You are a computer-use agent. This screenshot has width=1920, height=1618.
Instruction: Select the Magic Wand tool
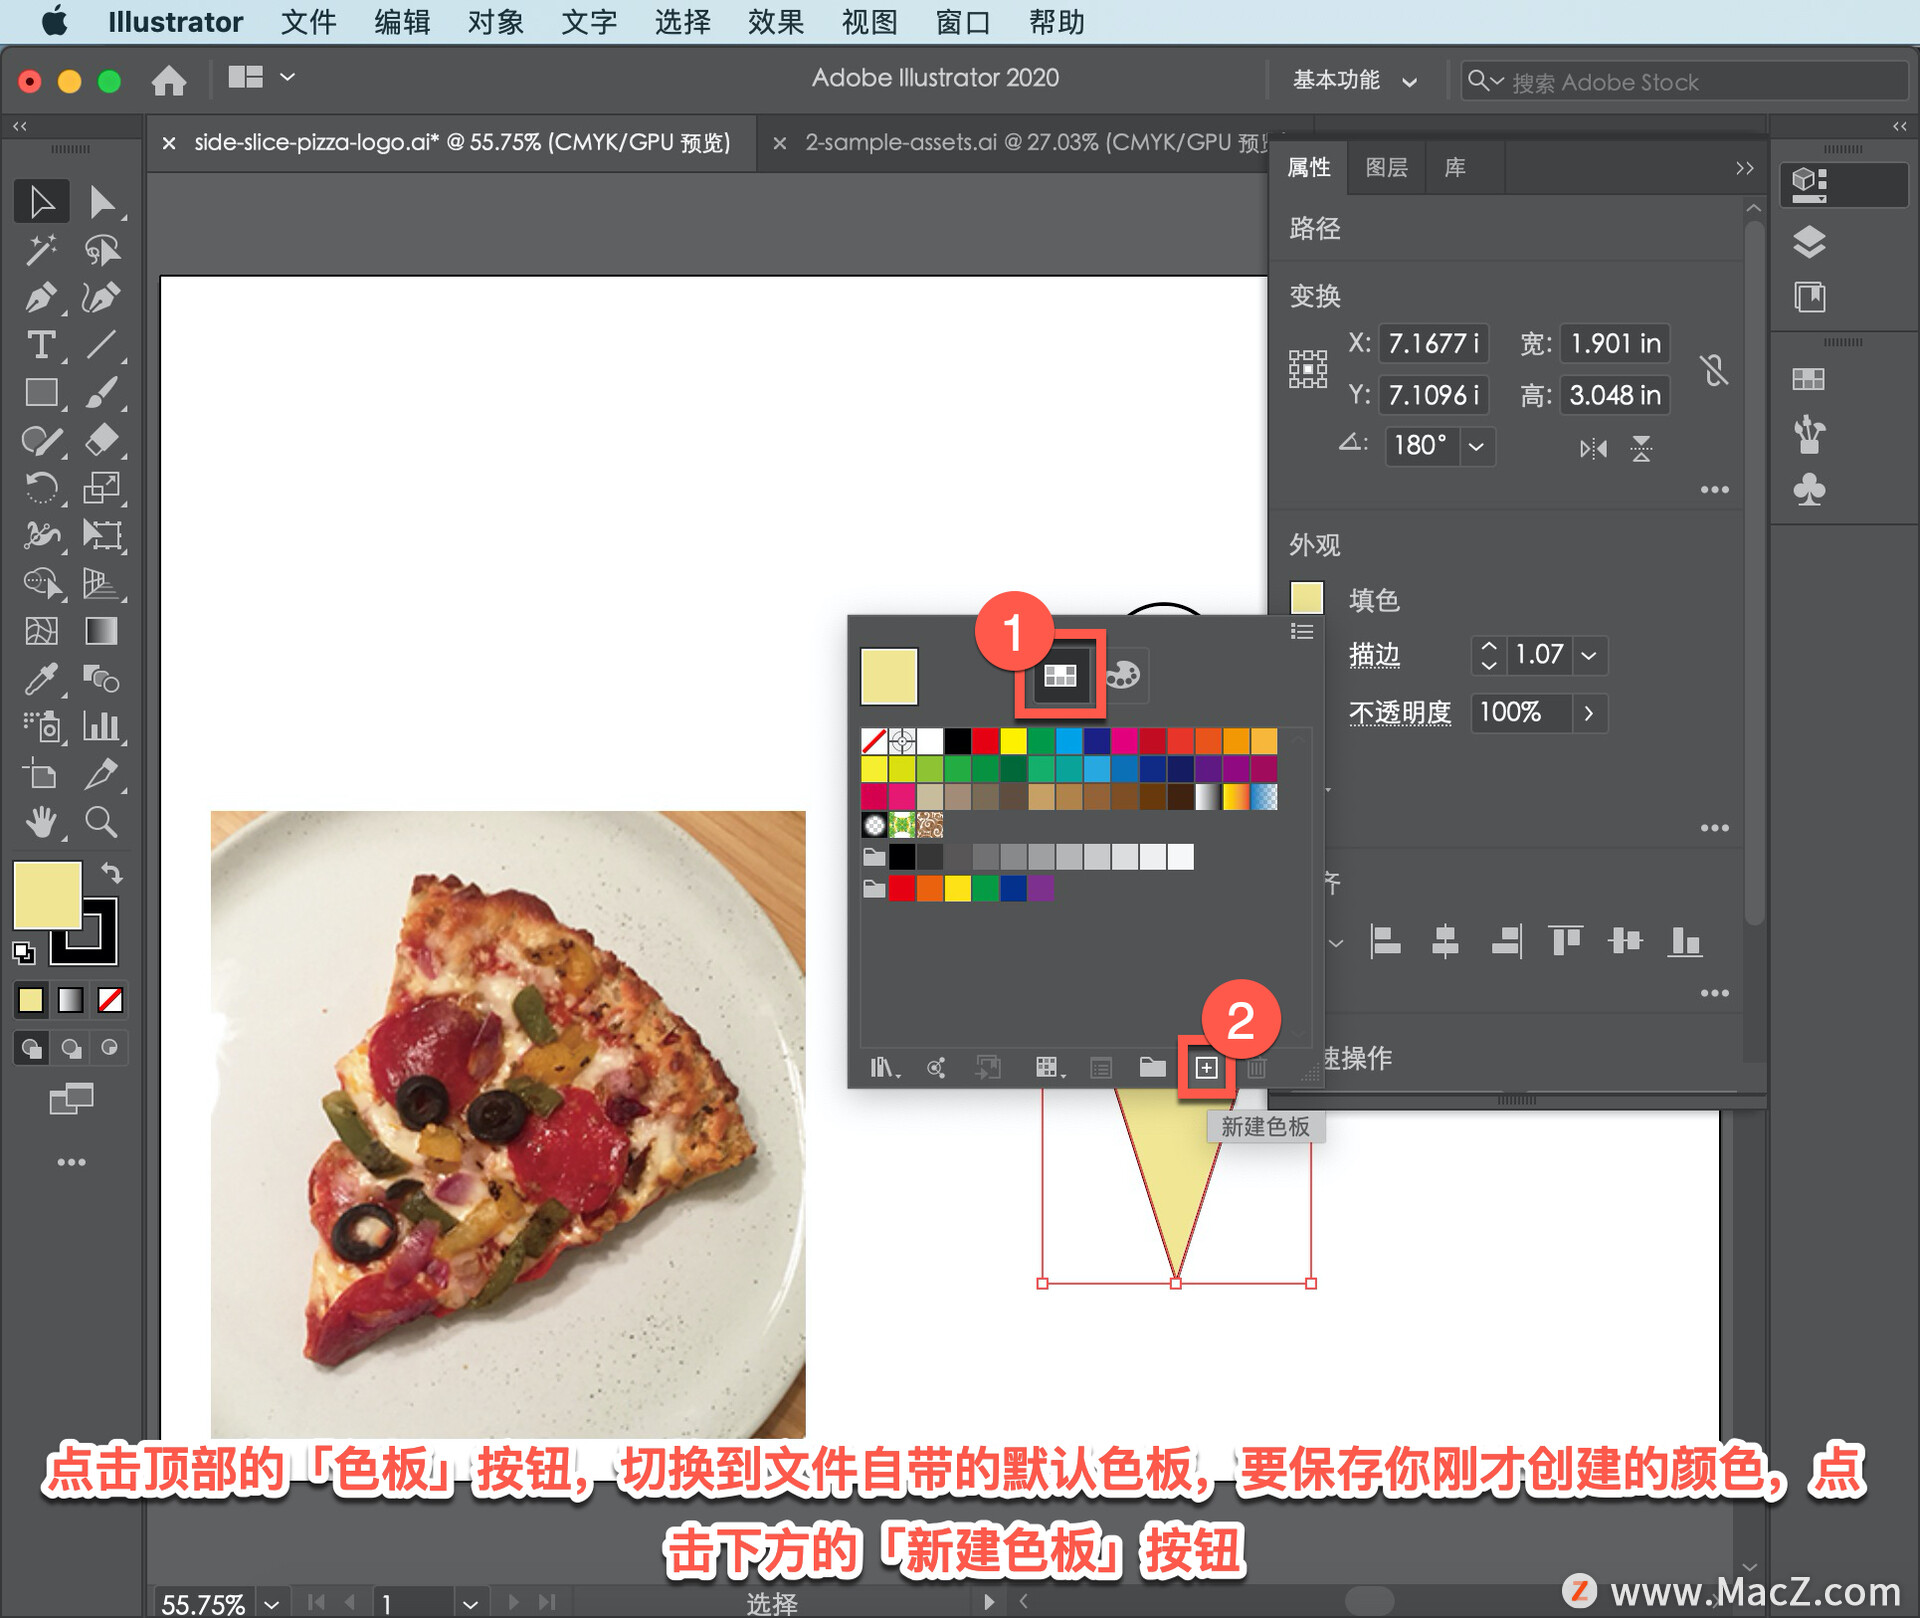tap(40, 249)
